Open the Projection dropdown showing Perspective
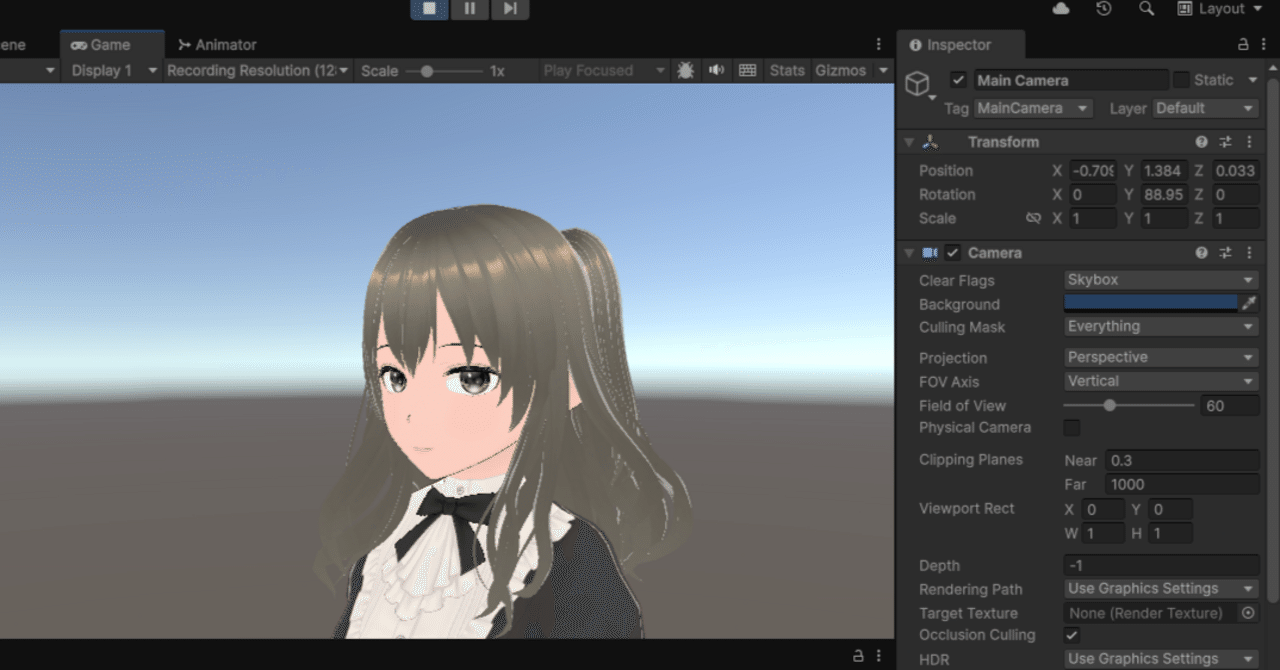The width and height of the screenshot is (1280, 670). point(1160,357)
